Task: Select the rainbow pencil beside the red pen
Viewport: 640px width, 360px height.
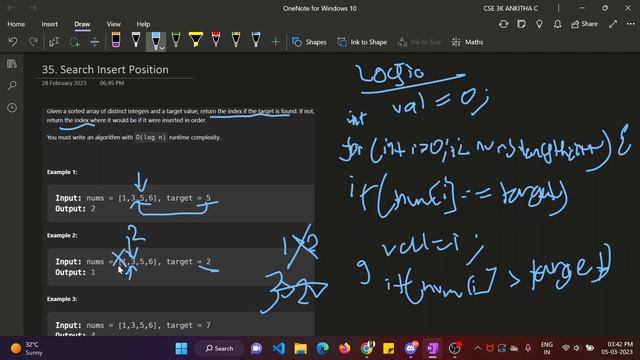Action: tap(236, 40)
